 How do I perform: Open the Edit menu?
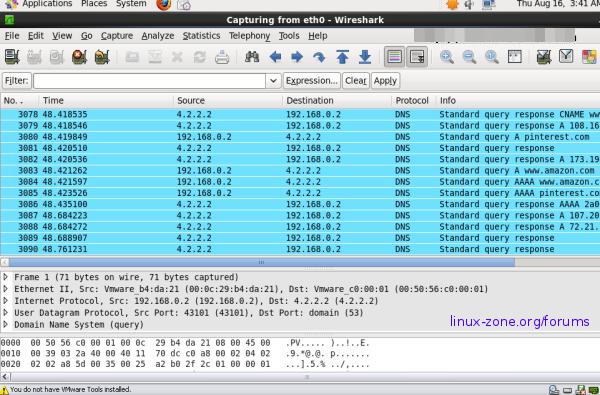(36, 36)
